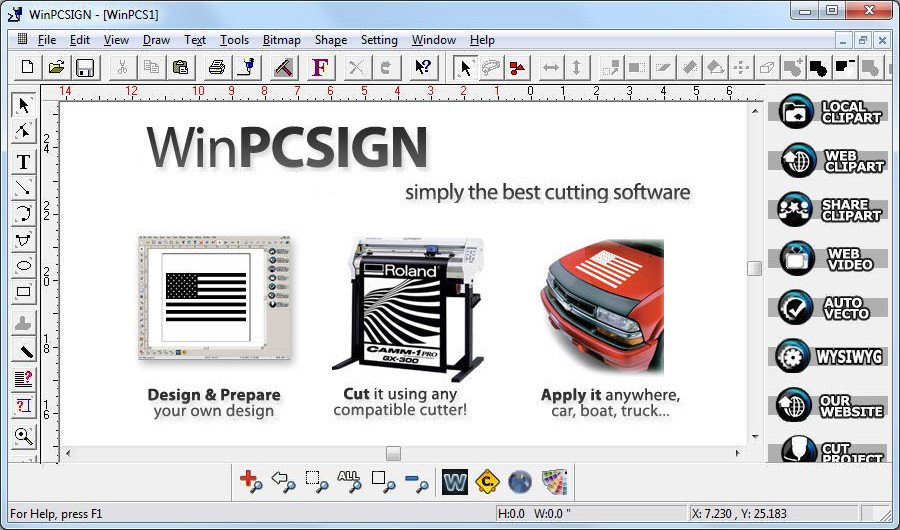Open the Shape menu
900x530 pixels.
(x=331, y=40)
